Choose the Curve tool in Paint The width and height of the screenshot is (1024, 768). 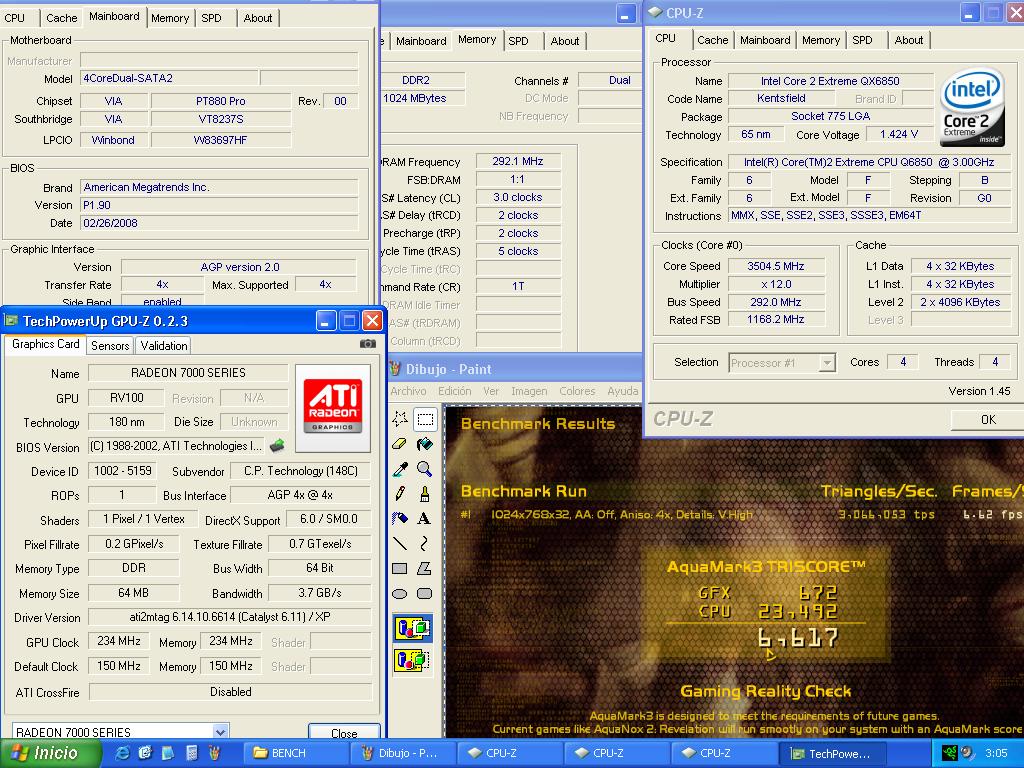pos(424,543)
